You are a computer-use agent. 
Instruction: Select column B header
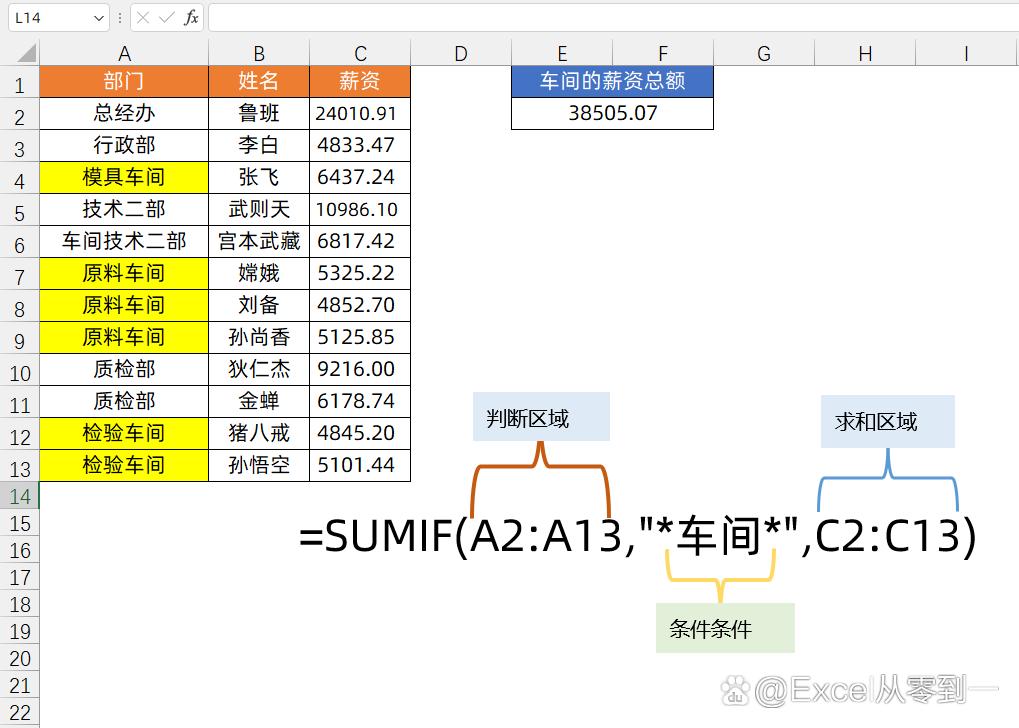(x=259, y=53)
